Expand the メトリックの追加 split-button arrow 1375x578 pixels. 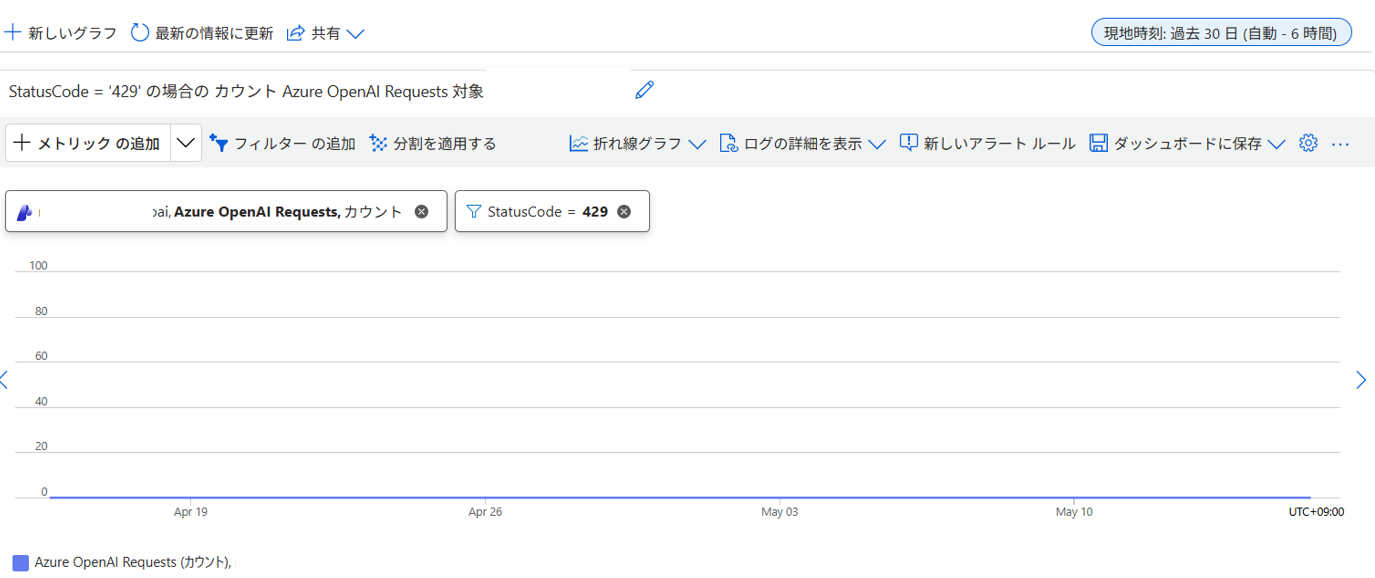(186, 143)
